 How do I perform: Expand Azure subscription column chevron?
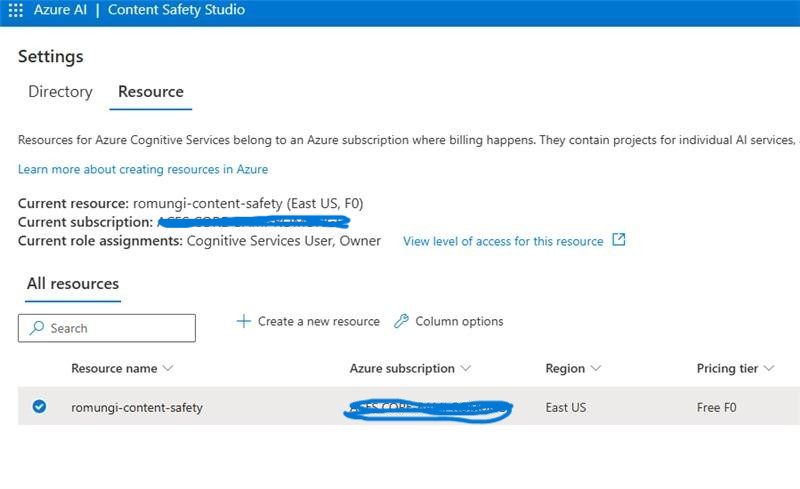[465, 368]
